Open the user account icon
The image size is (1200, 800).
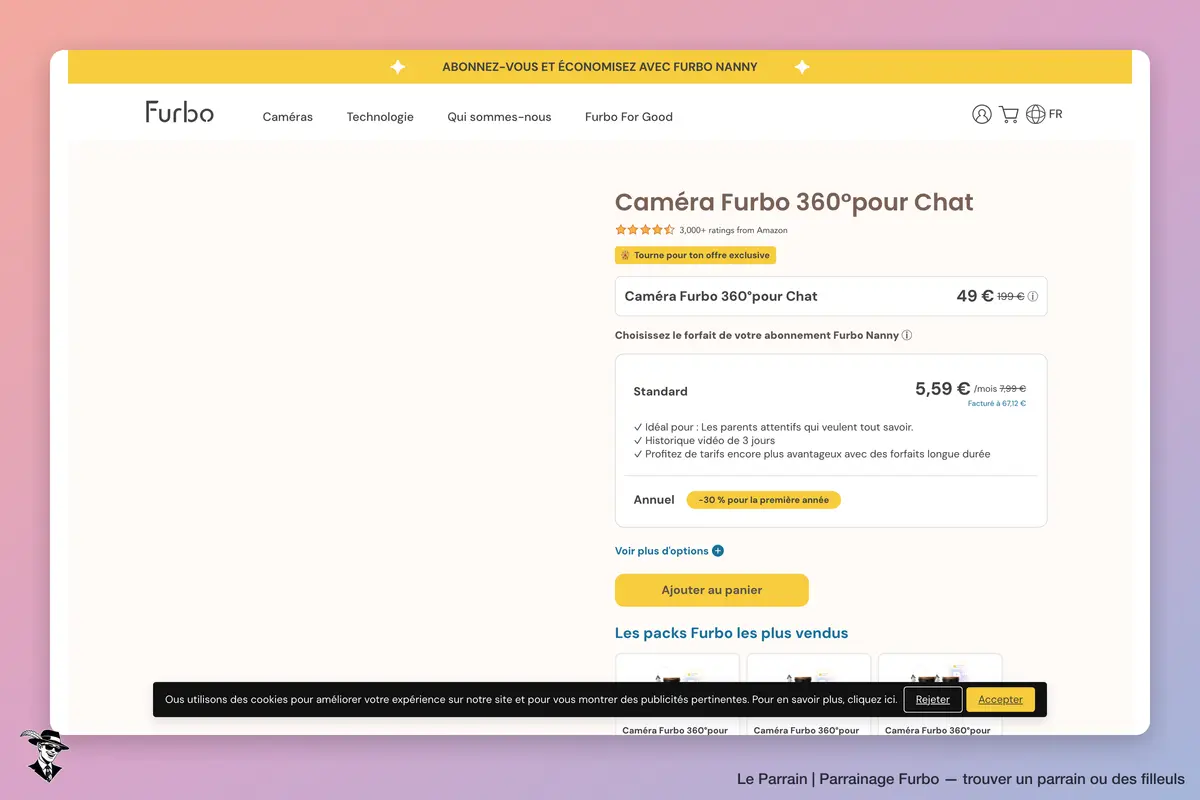click(x=982, y=114)
